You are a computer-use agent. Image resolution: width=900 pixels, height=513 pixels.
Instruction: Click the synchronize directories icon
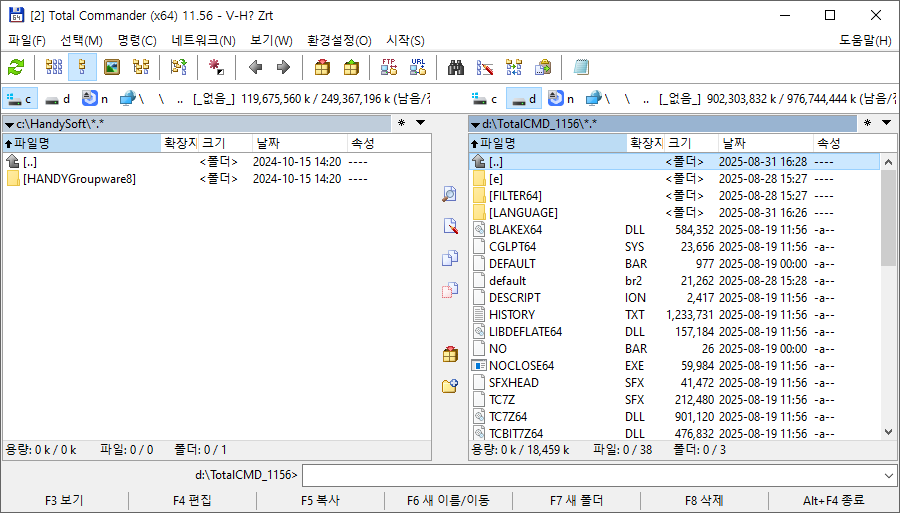514,67
